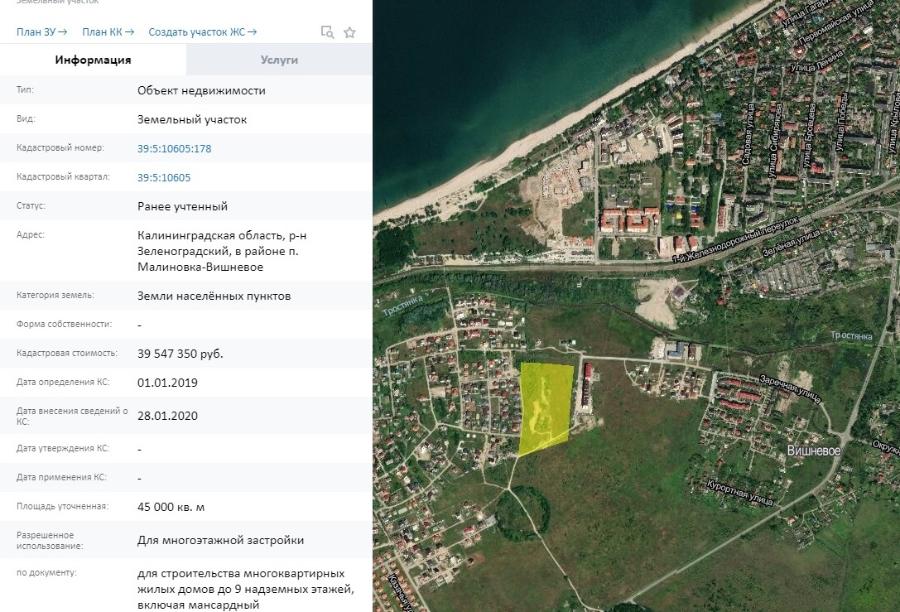Open the План ЗУ link

(41, 32)
